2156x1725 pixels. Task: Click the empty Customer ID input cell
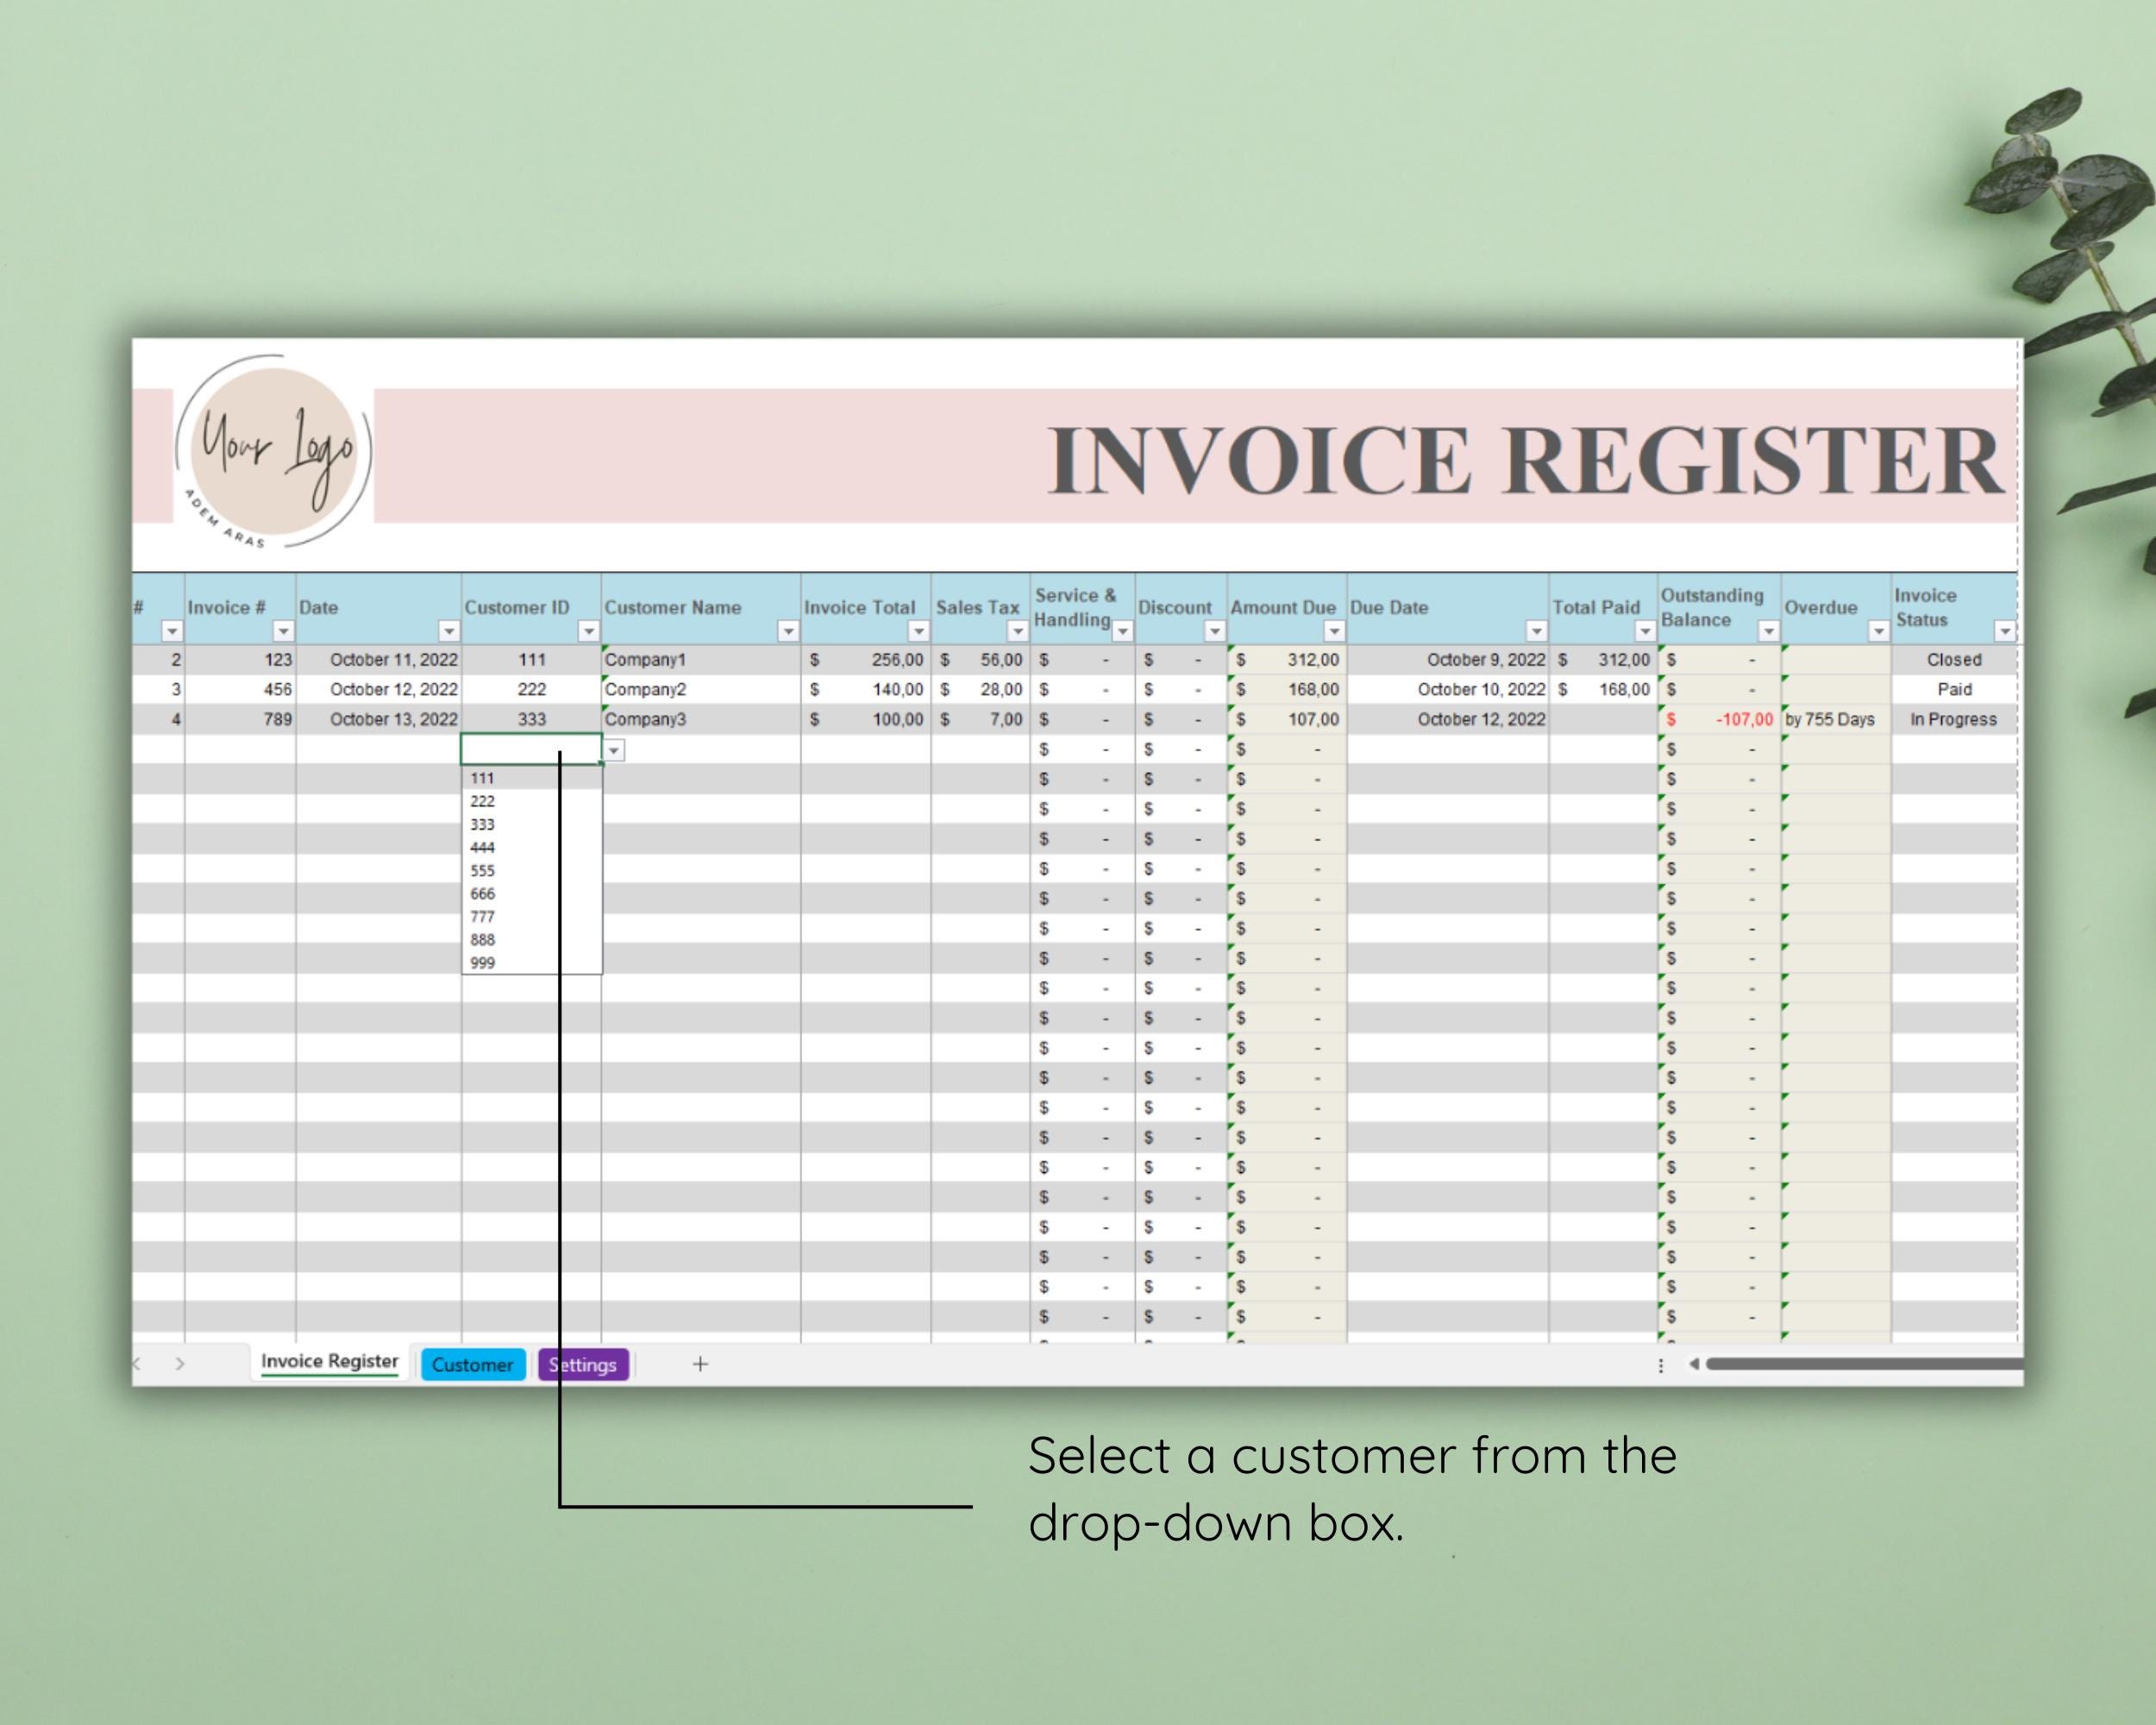point(531,749)
